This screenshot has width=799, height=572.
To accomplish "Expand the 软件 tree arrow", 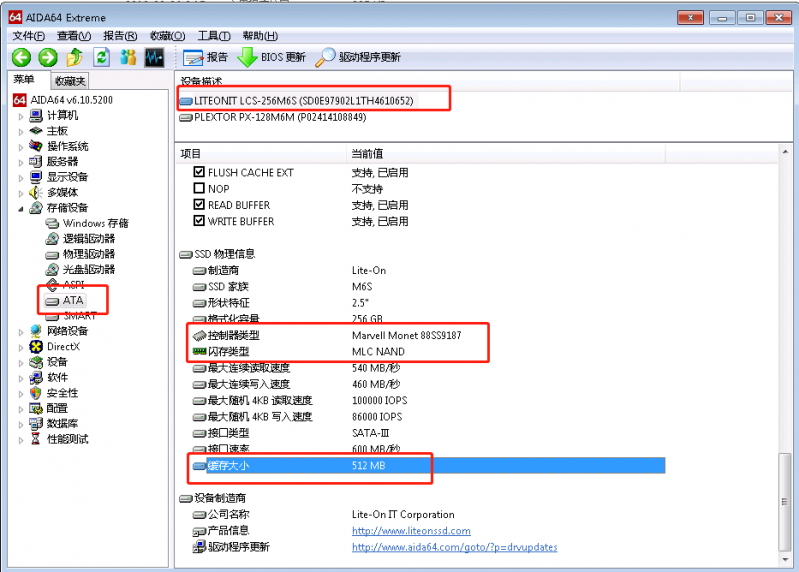I will 21,378.
